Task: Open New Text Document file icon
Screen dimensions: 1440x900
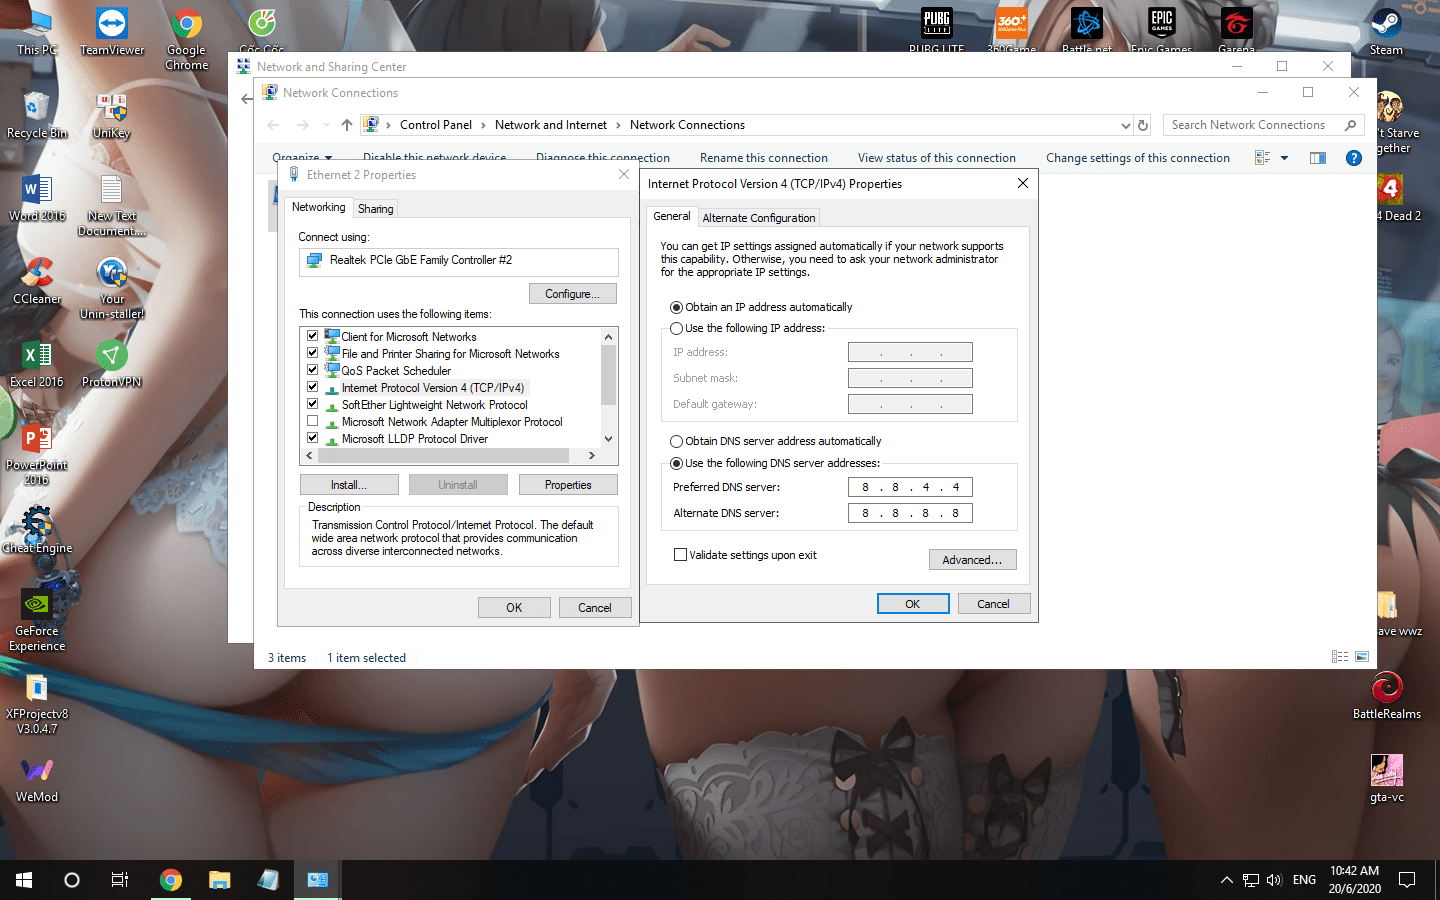Action: [112, 205]
